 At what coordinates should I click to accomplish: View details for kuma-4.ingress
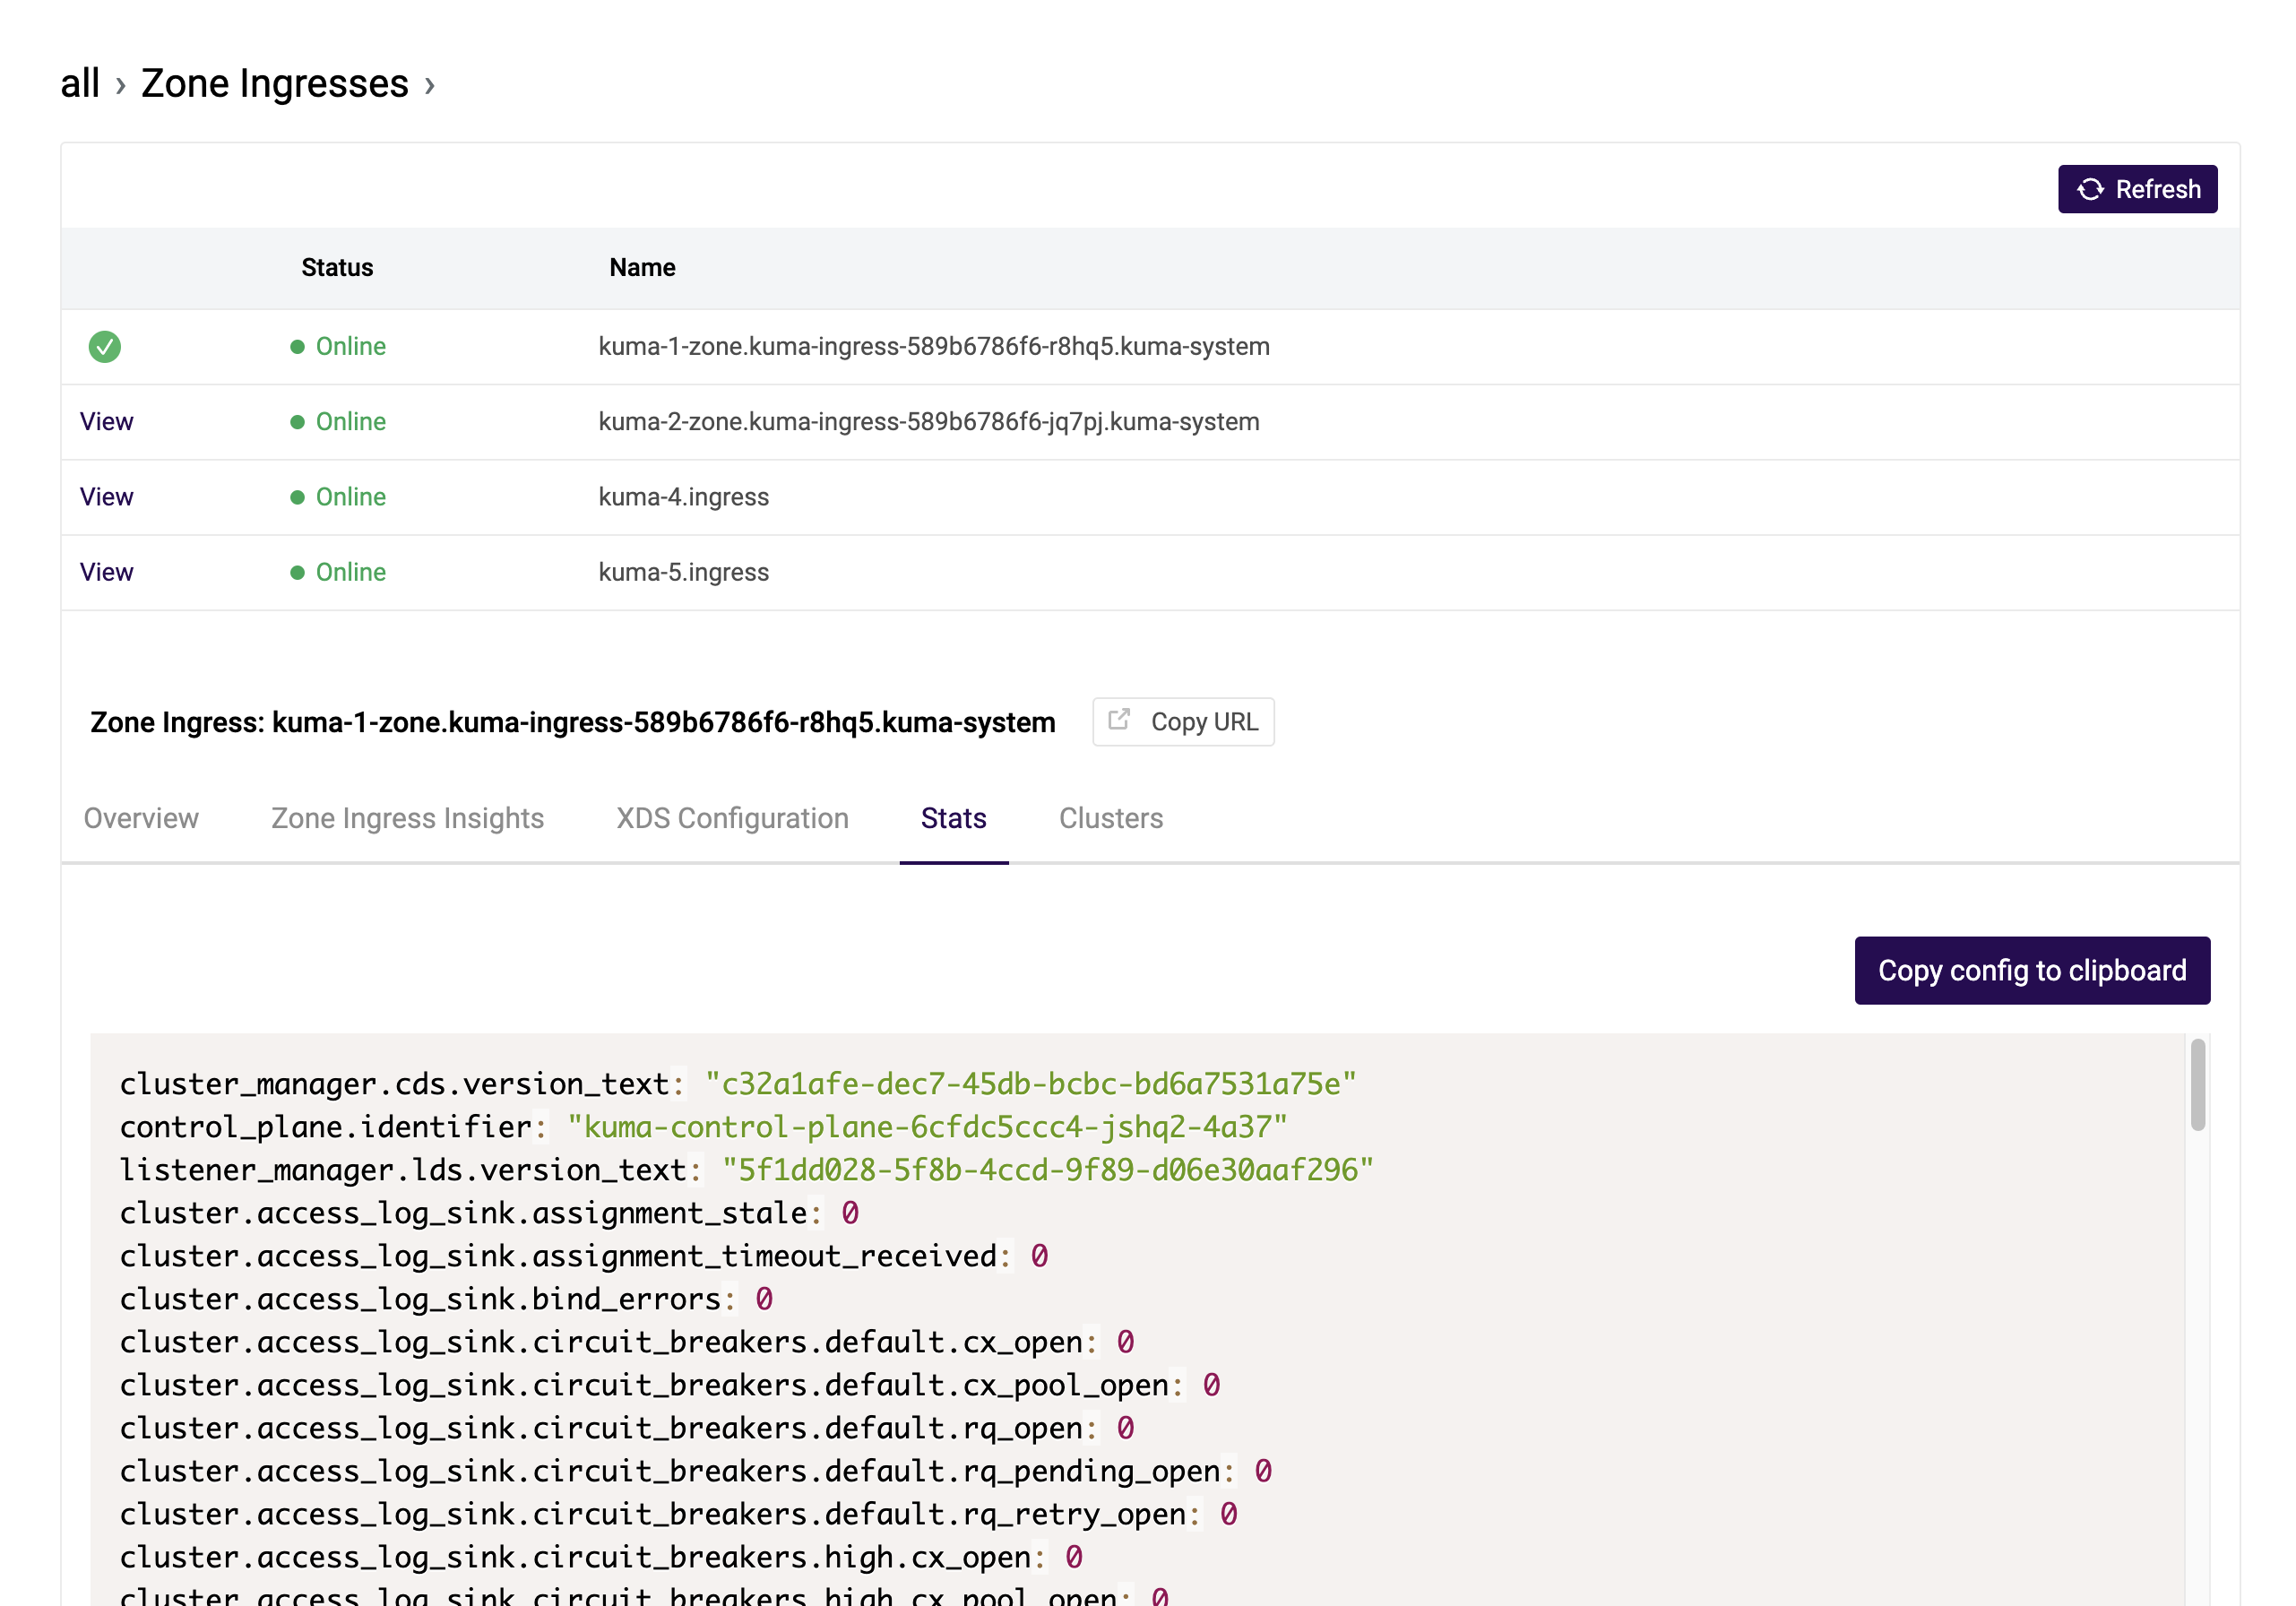(105, 496)
